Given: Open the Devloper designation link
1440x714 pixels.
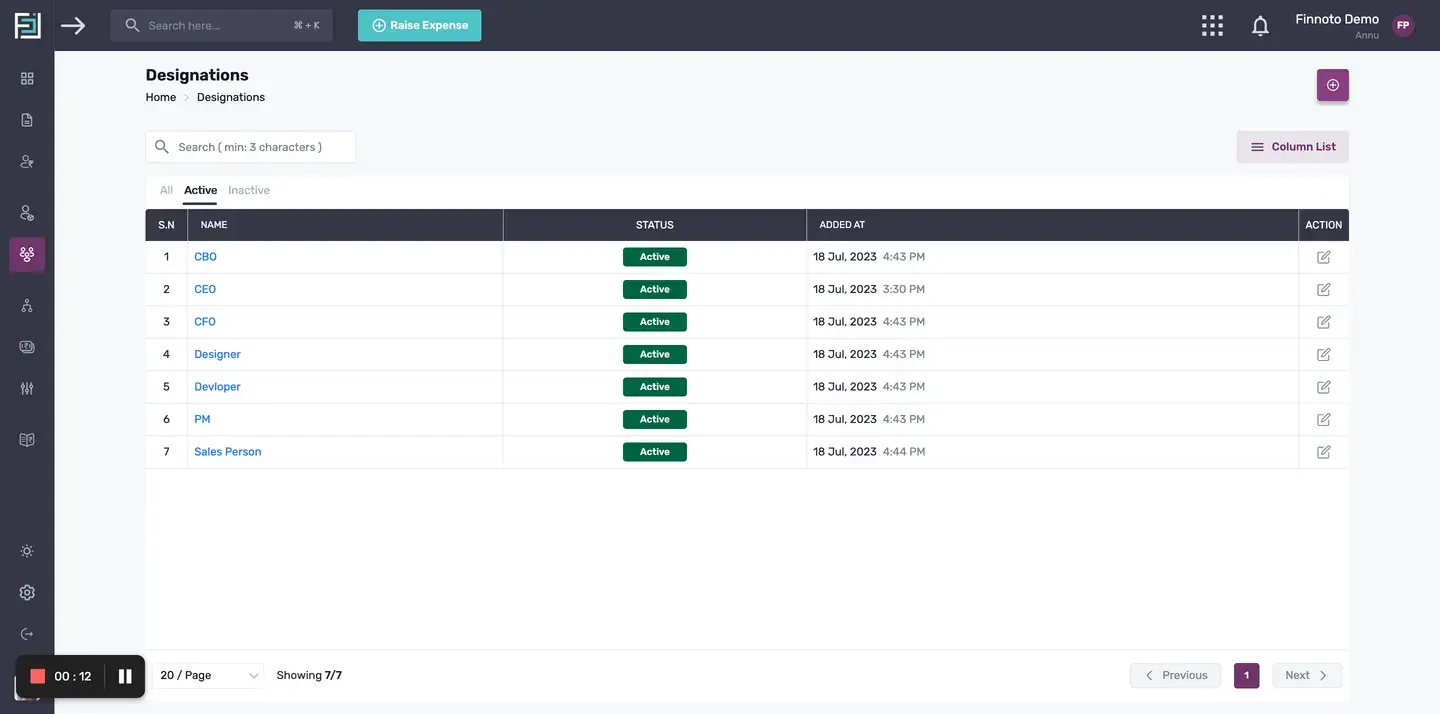Looking at the screenshot, I should click(x=217, y=387).
